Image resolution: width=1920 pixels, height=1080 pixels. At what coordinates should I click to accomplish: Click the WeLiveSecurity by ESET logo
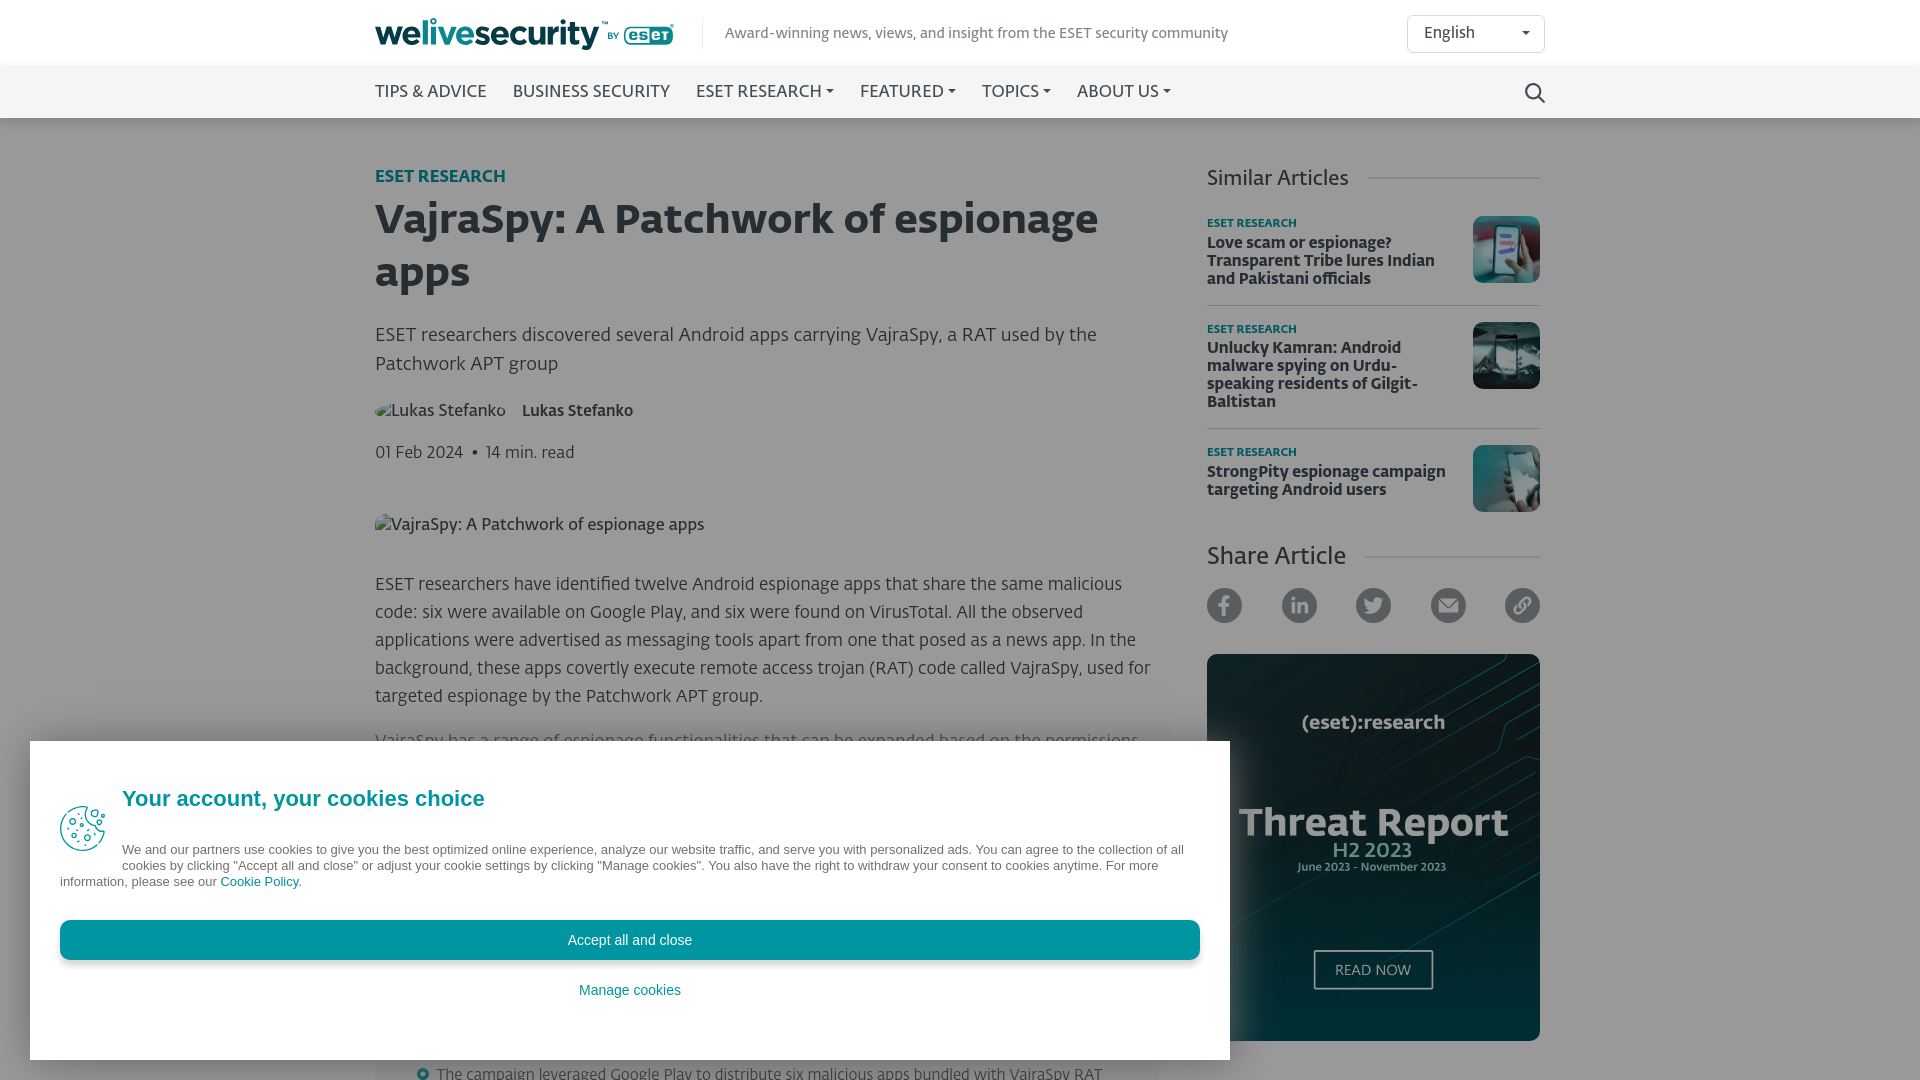coord(524,33)
